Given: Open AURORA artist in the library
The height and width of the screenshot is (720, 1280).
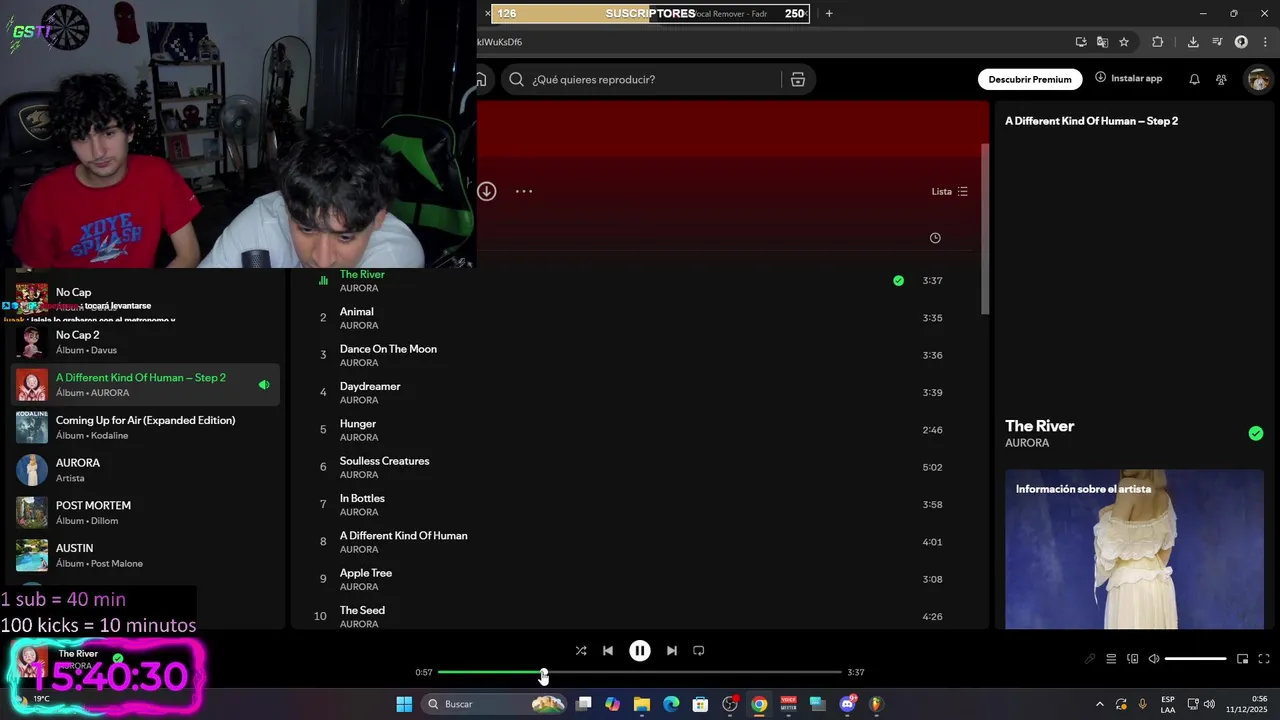Looking at the screenshot, I should (145, 470).
